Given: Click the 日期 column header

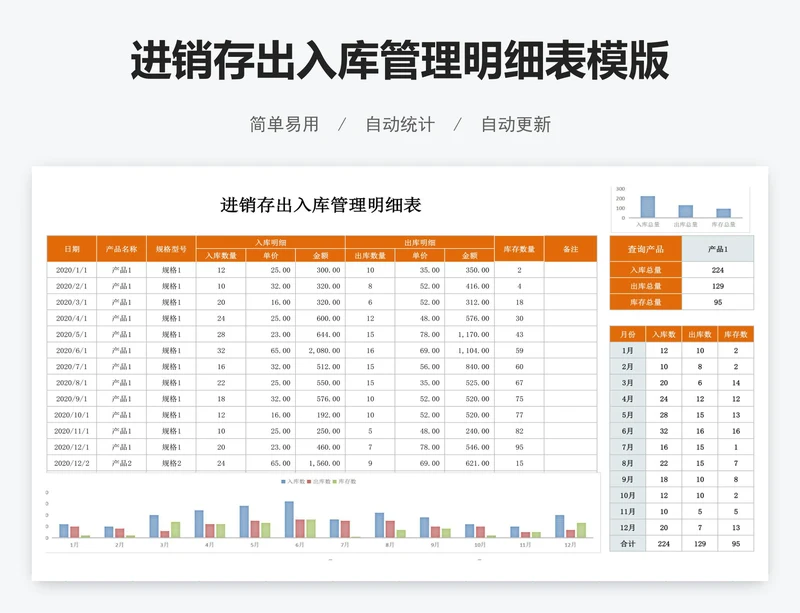Looking at the screenshot, I should pyautogui.click(x=72, y=249).
